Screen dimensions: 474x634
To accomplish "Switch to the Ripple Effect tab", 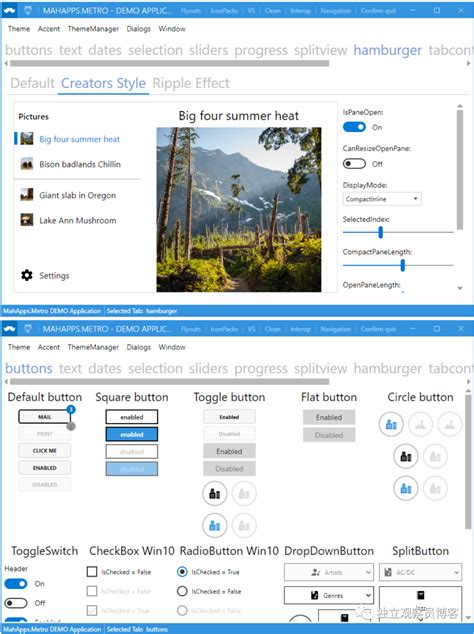I will click(x=191, y=83).
